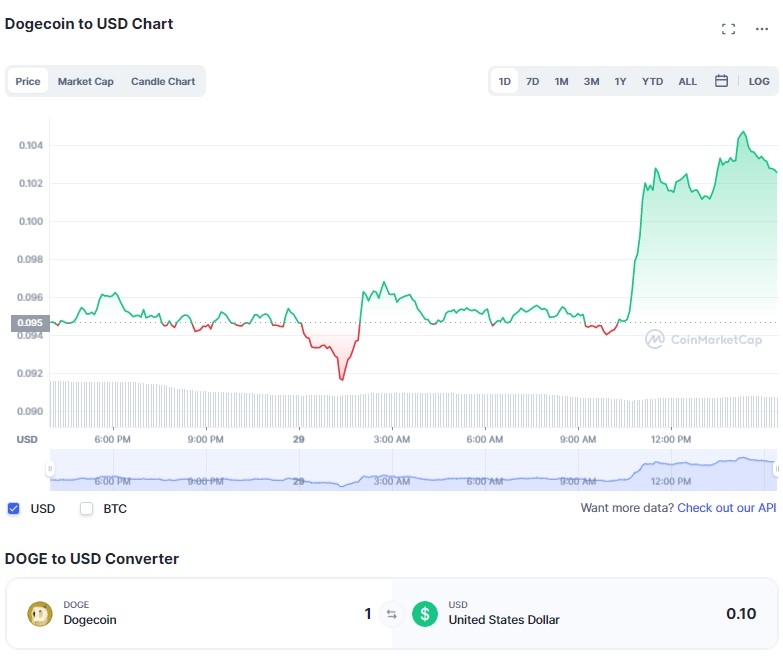Click the DOGE amount field showing 1
The height and width of the screenshot is (657, 783).
pyautogui.click(x=368, y=614)
